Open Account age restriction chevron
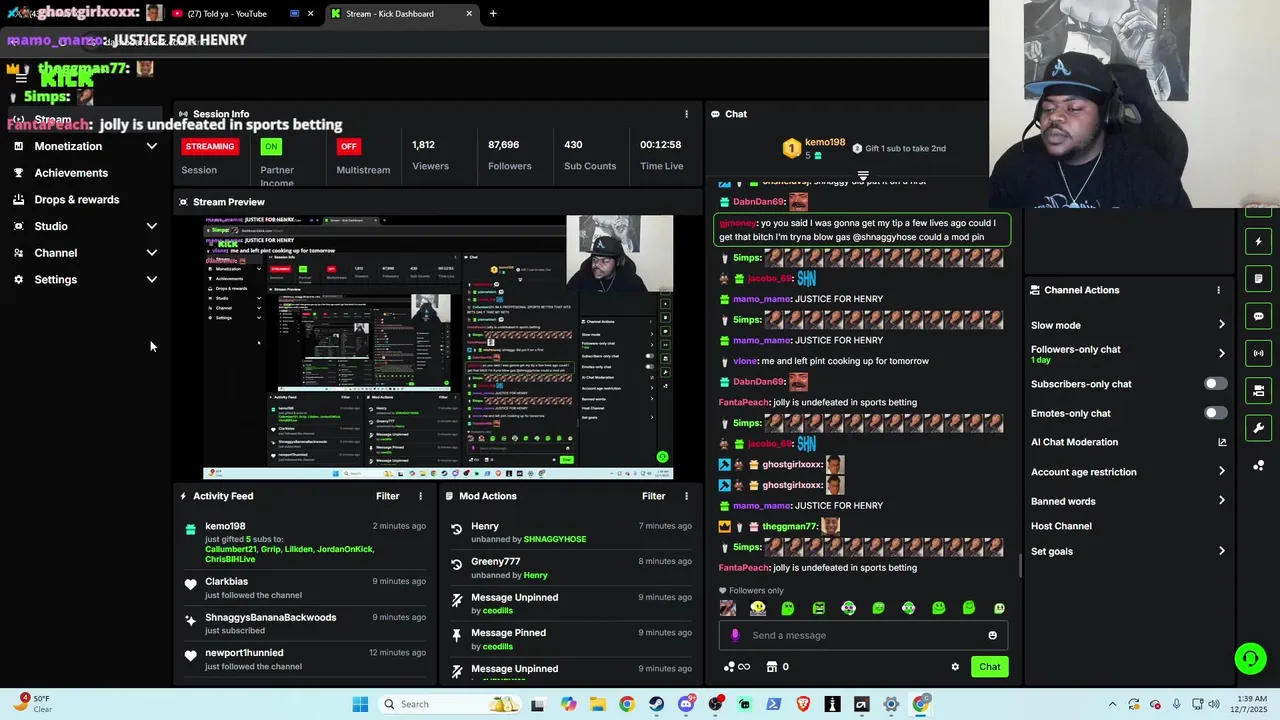 [1221, 471]
